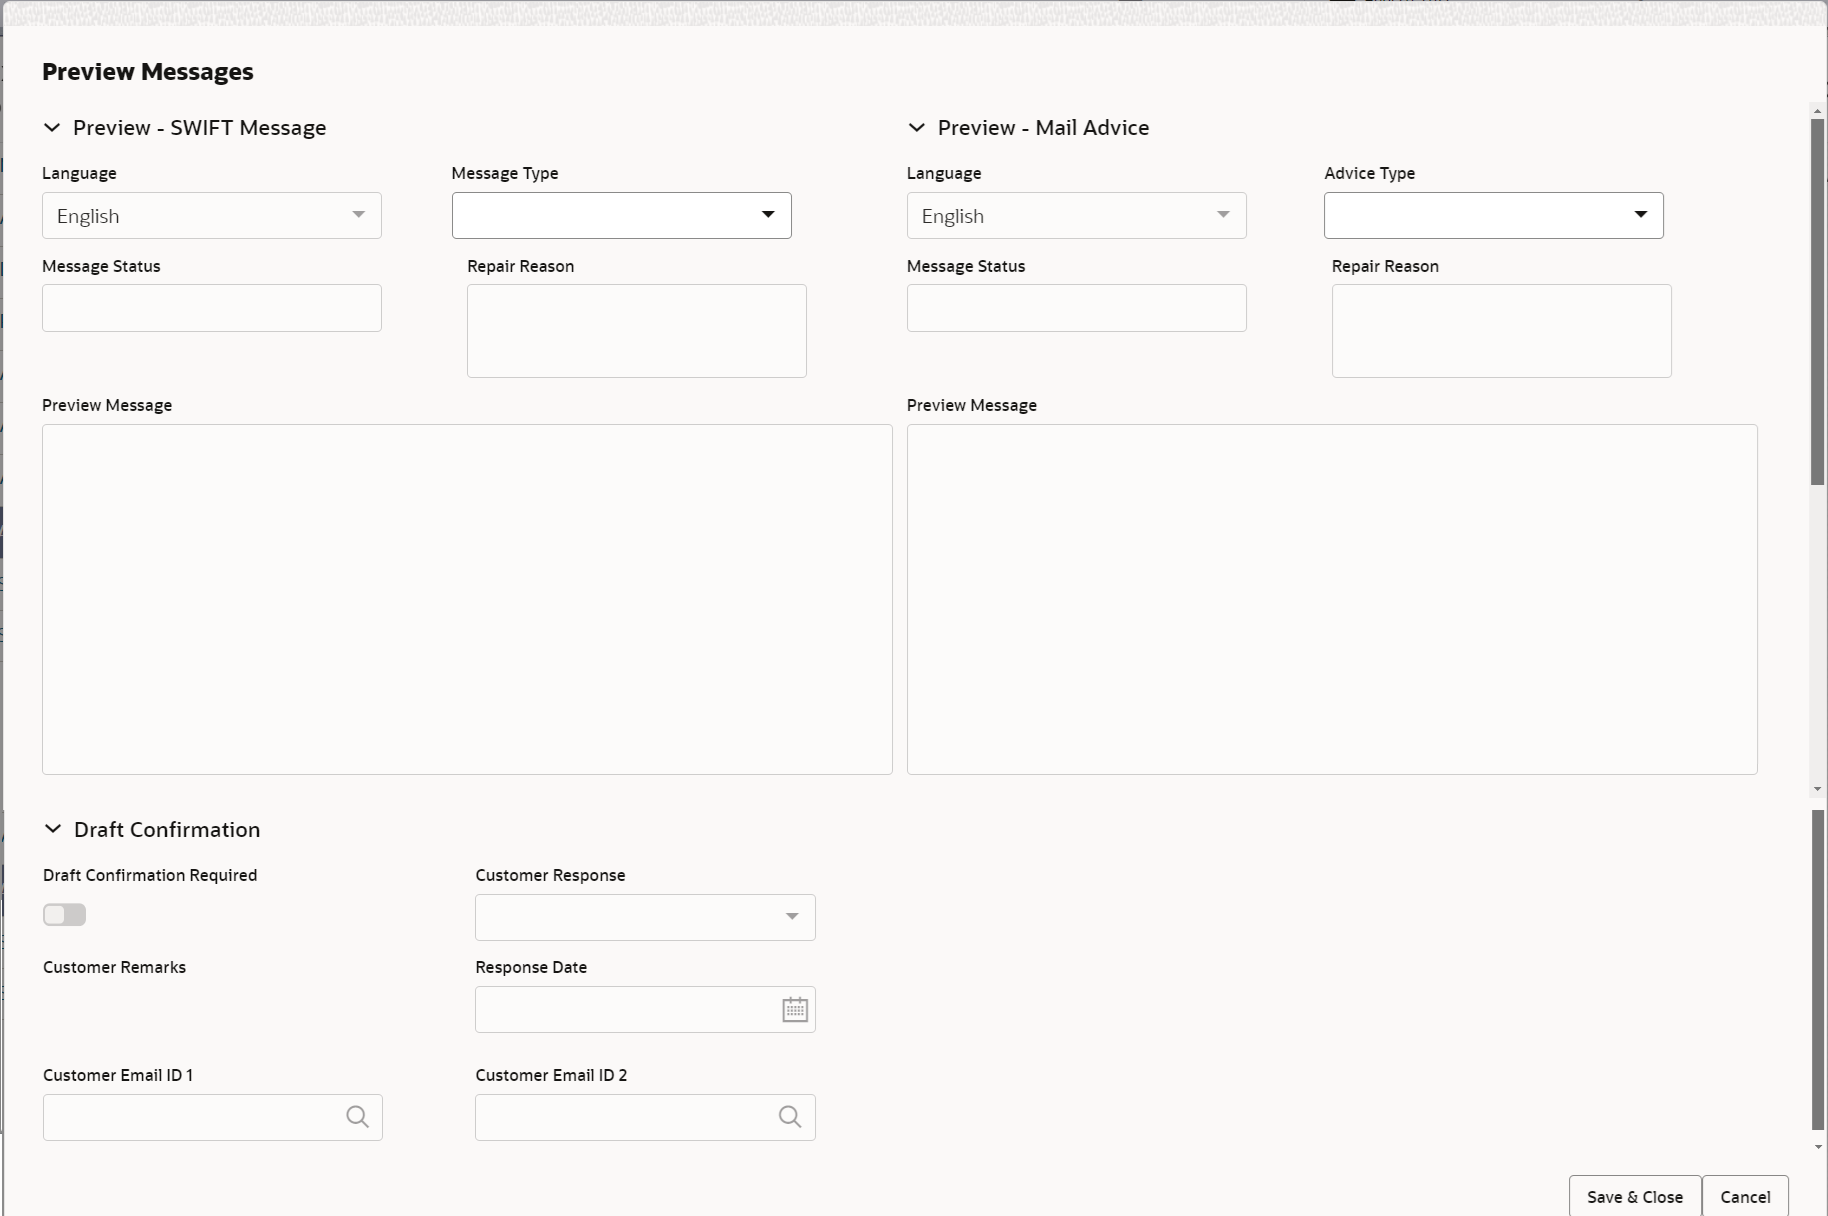Click the SWIFT Preview Message text area

point(467,599)
